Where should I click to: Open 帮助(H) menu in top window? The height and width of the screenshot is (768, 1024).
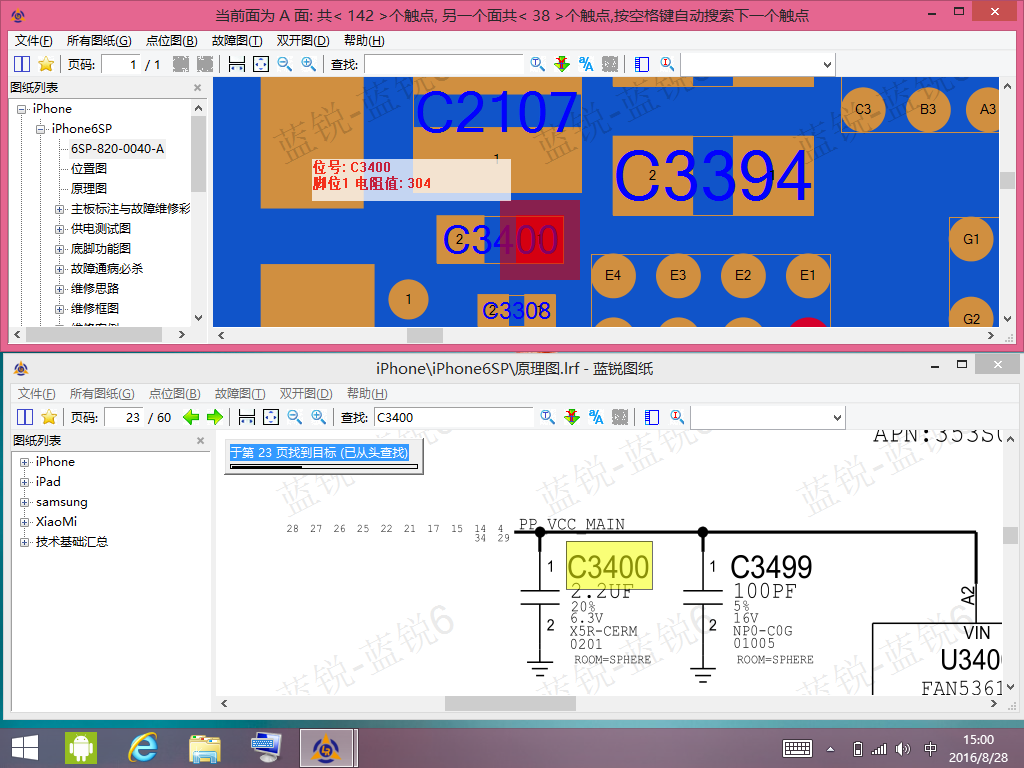coord(364,40)
